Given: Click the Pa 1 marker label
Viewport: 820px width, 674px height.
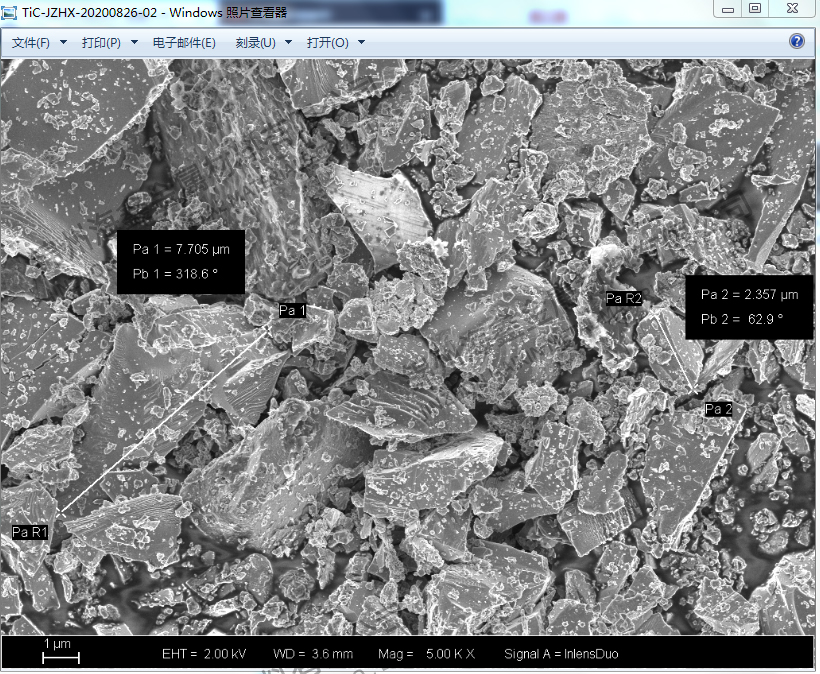Looking at the screenshot, I should pyautogui.click(x=292, y=311).
